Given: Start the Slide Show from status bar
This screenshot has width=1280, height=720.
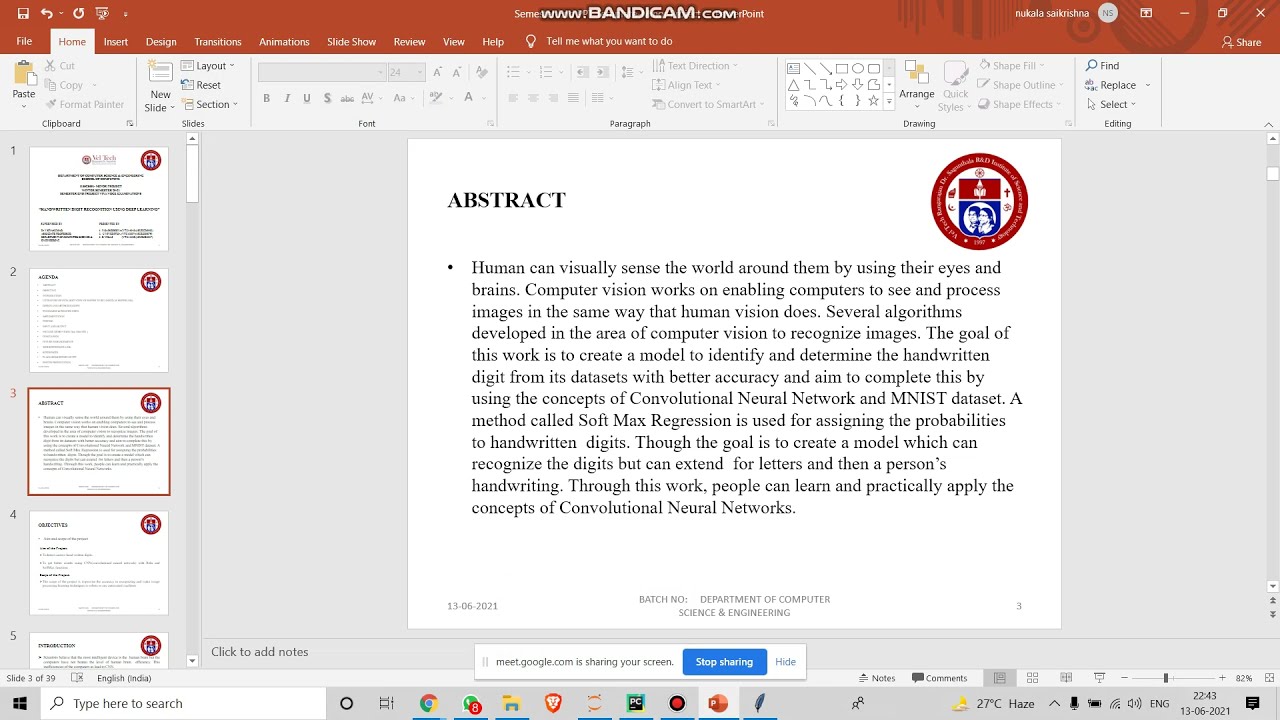Looking at the screenshot, I should coord(1097,678).
